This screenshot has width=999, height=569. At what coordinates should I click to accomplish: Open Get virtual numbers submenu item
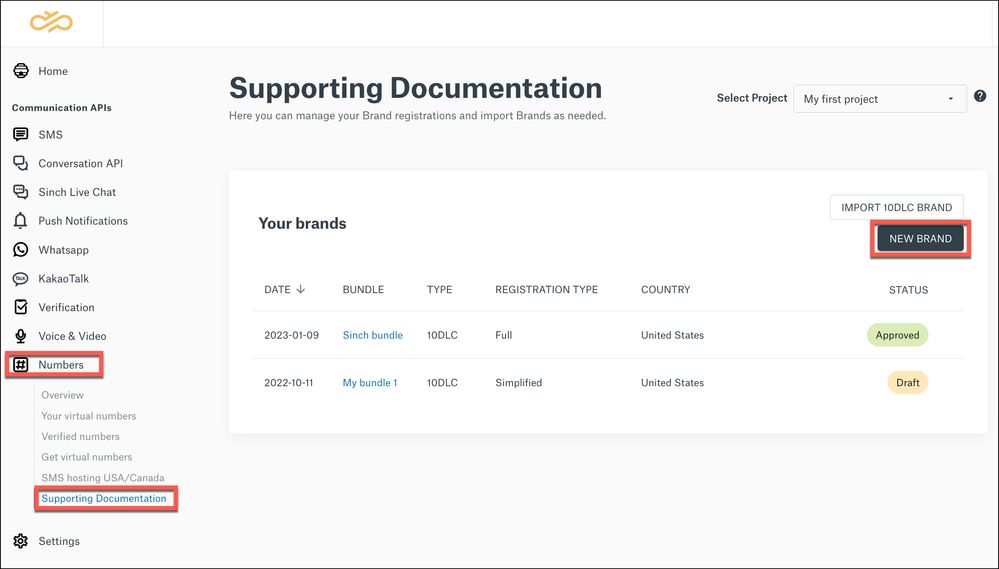tap(87, 457)
